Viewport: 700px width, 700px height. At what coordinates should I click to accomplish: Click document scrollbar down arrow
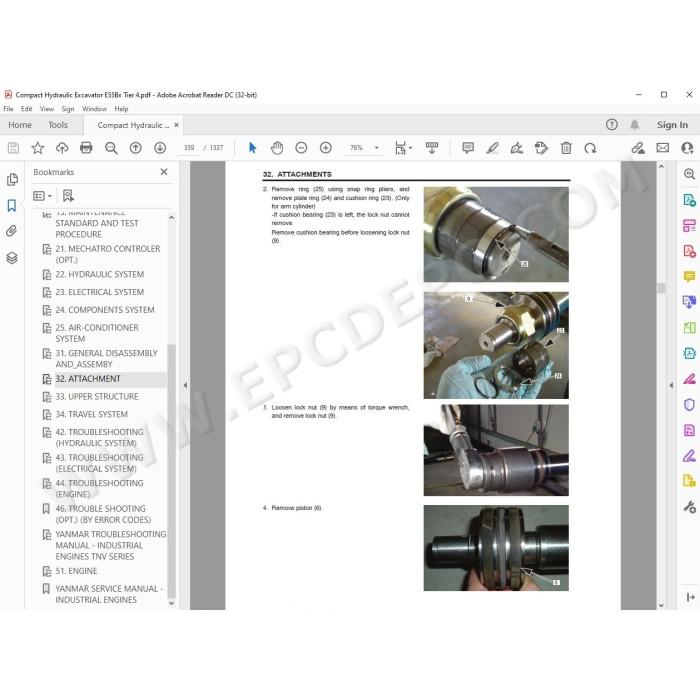(661, 605)
